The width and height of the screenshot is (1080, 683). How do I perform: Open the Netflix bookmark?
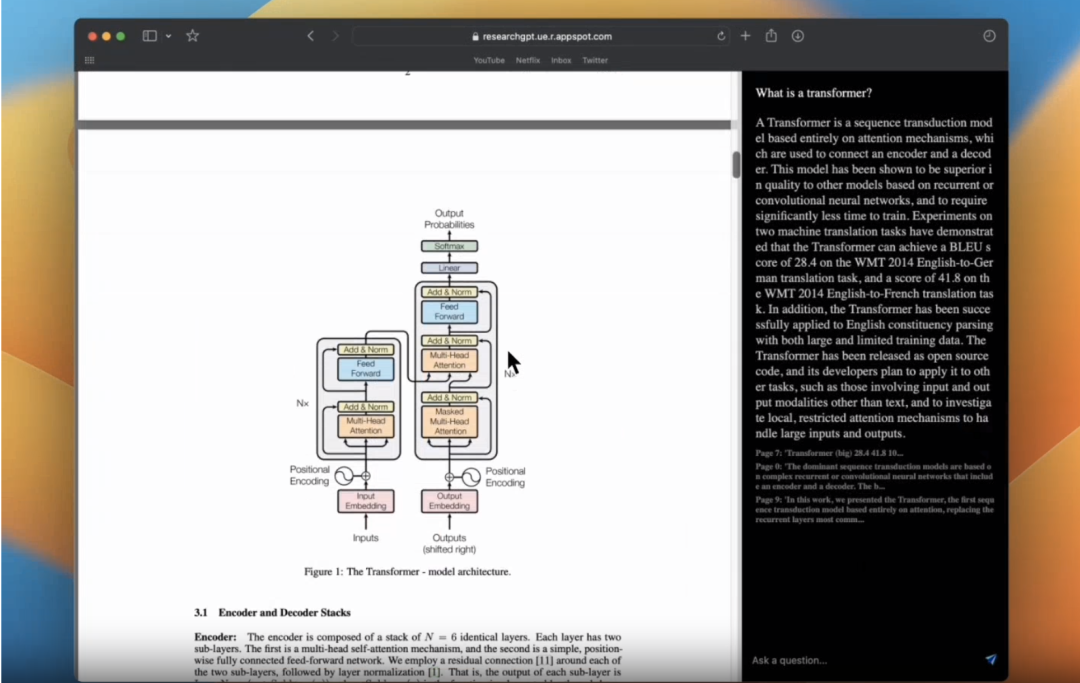pos(528,61)
